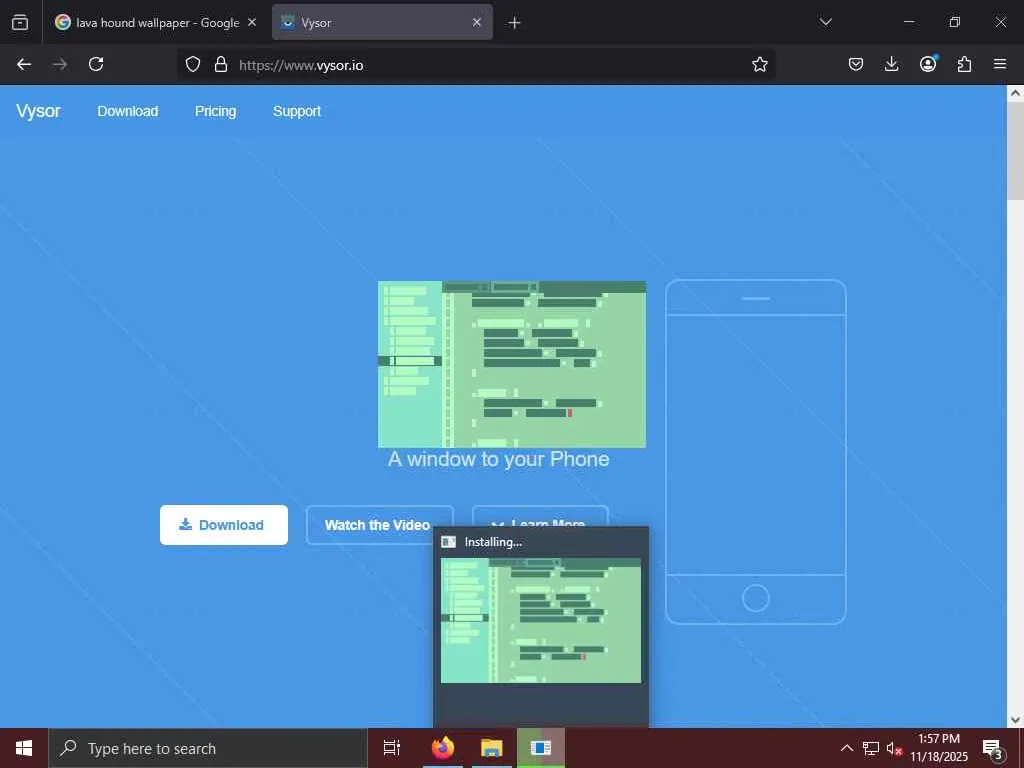Go back with the back arrow
Viewport: 1024px width, 768px height.
coord(24,64)
